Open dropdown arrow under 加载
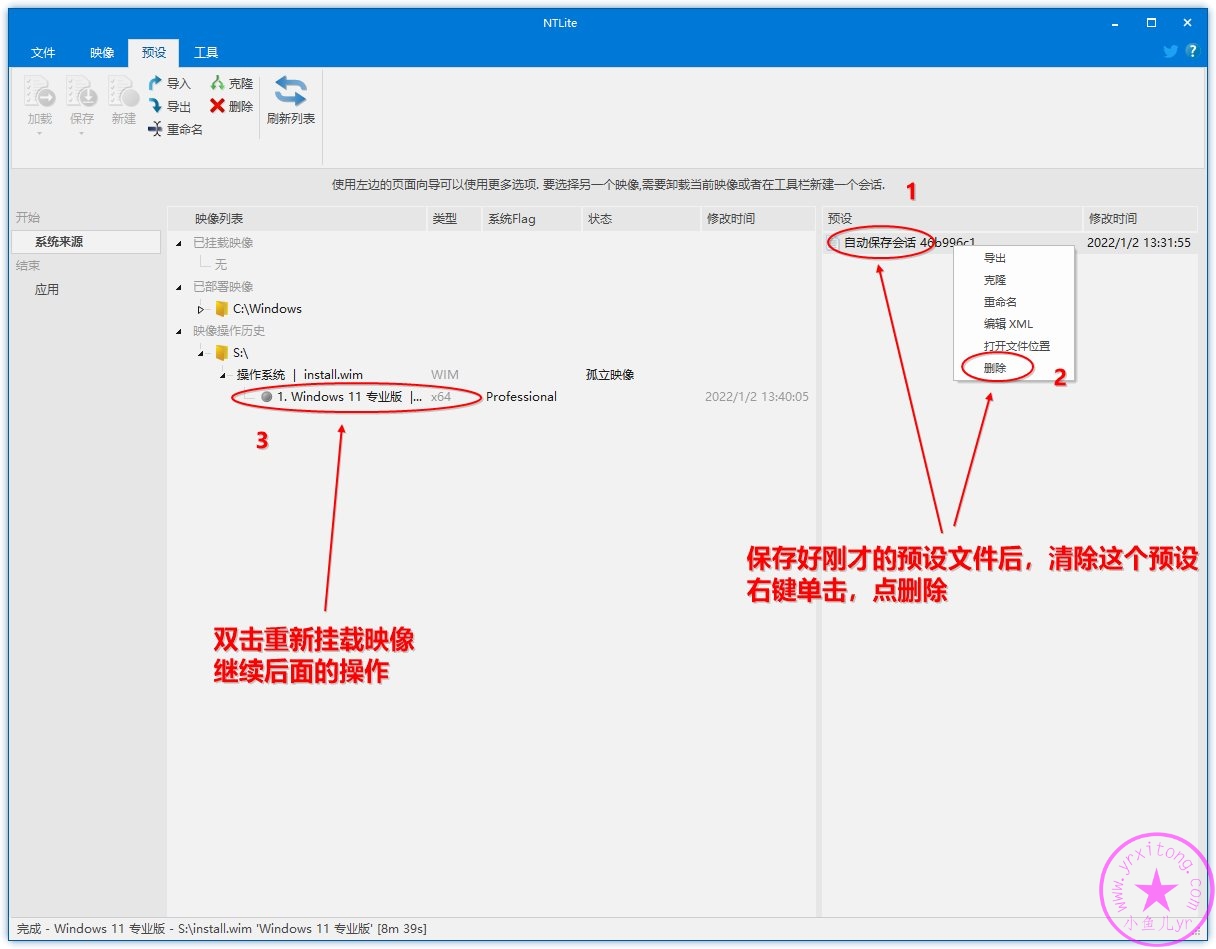The image size is (1216, 949). (x=40, y=133)
